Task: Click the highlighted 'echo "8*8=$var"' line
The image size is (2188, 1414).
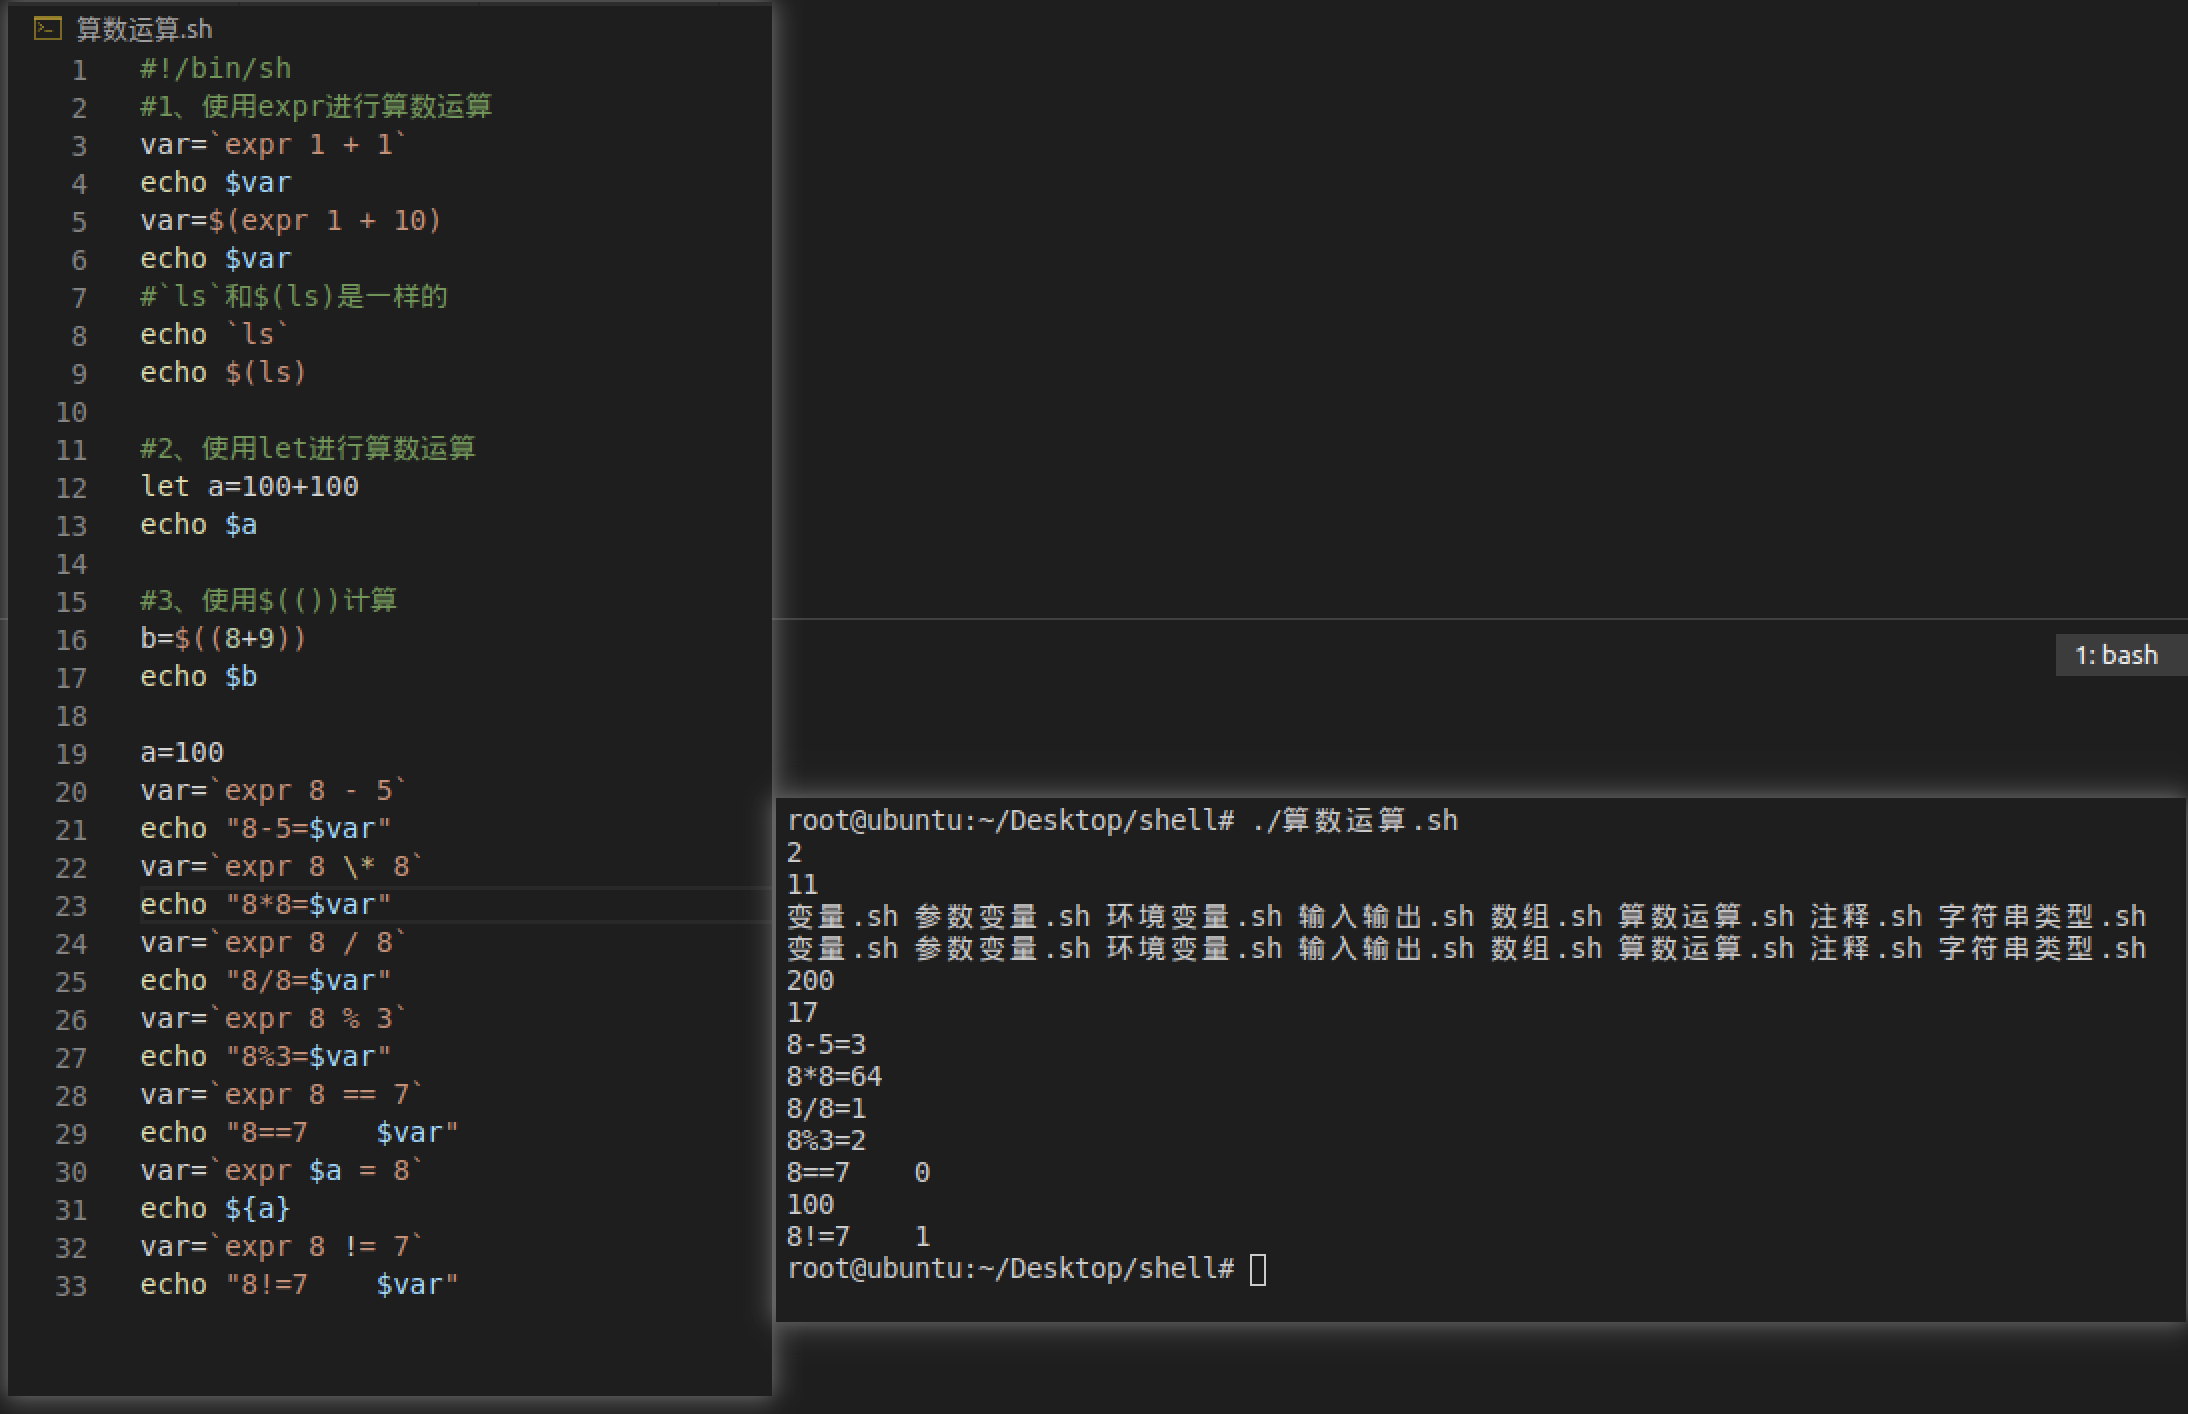Action: click(265, 905)
